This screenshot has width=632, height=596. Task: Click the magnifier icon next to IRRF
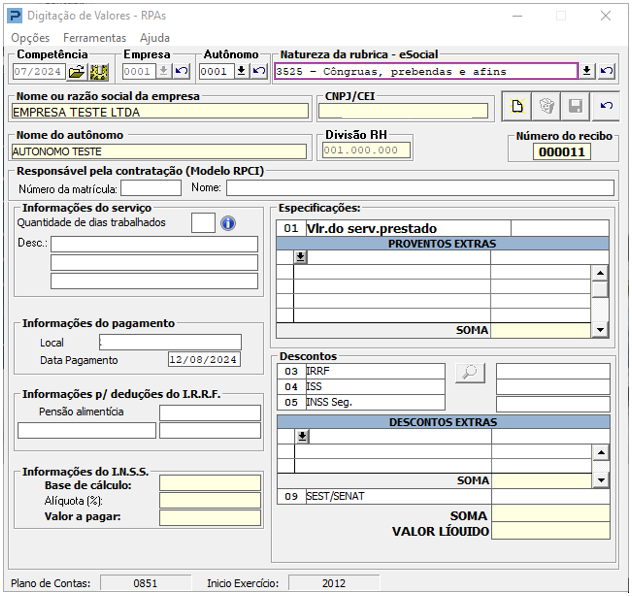470,373
